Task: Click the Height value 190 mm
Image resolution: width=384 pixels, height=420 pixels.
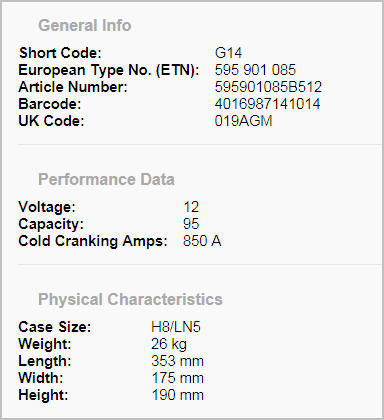Action: pyautogui.click(x=177, y=395)
